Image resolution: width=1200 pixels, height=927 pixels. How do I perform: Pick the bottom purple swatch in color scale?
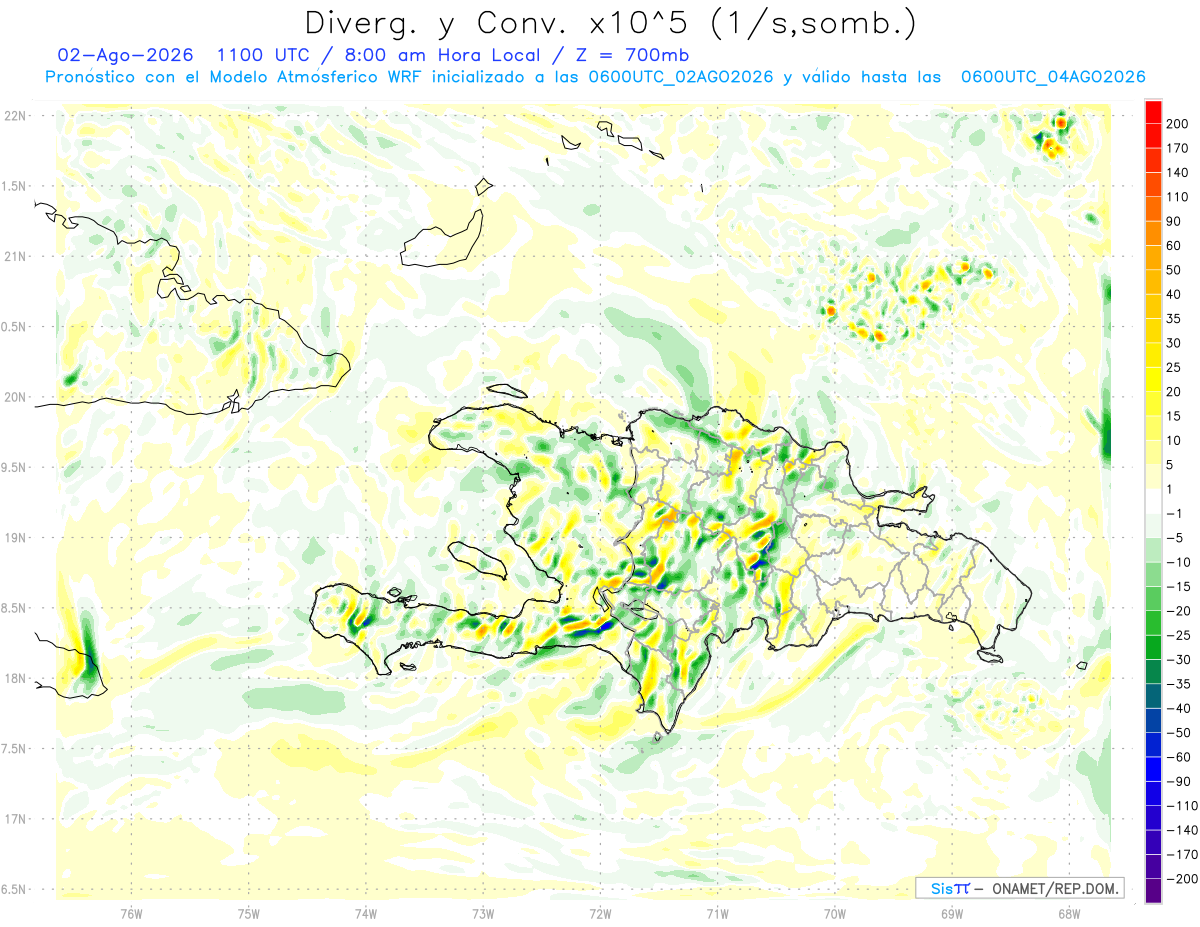(x=1153, y=892)
